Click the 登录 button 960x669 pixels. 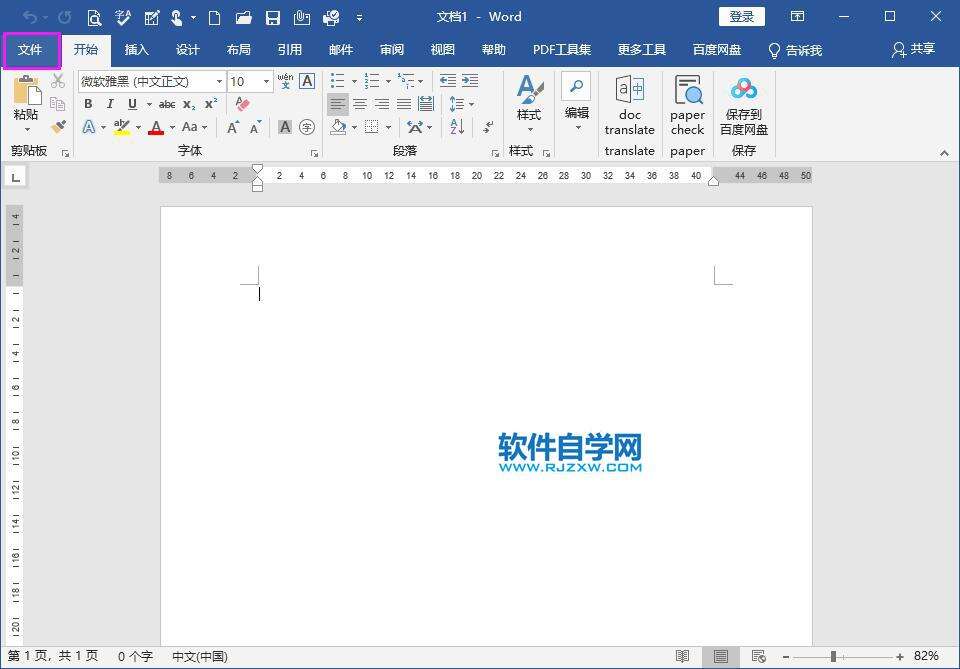pyautogui.click(x=741, y=16)
